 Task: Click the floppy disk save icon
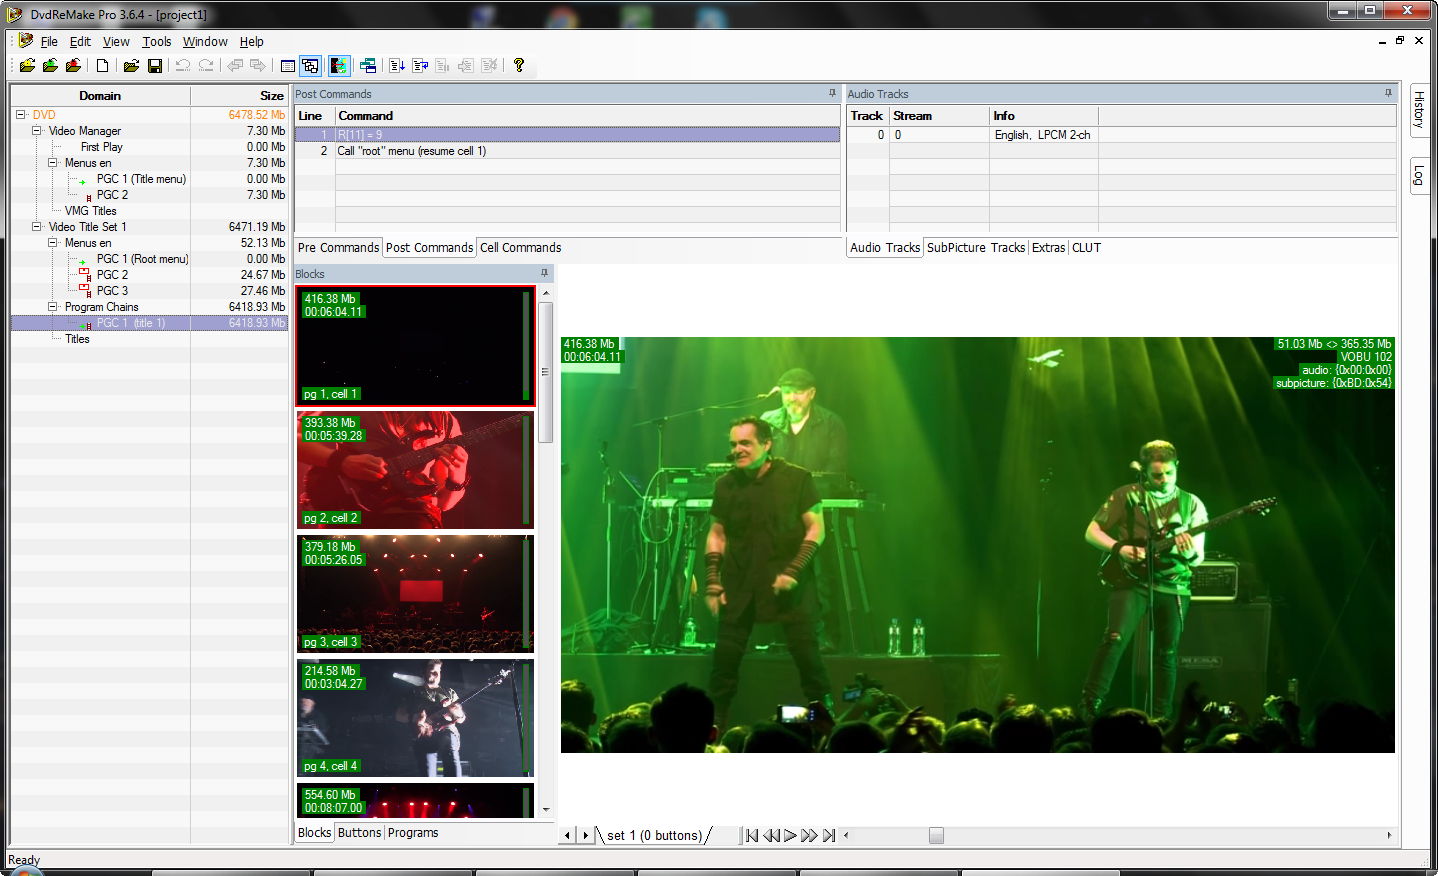[x=155, y=65]
